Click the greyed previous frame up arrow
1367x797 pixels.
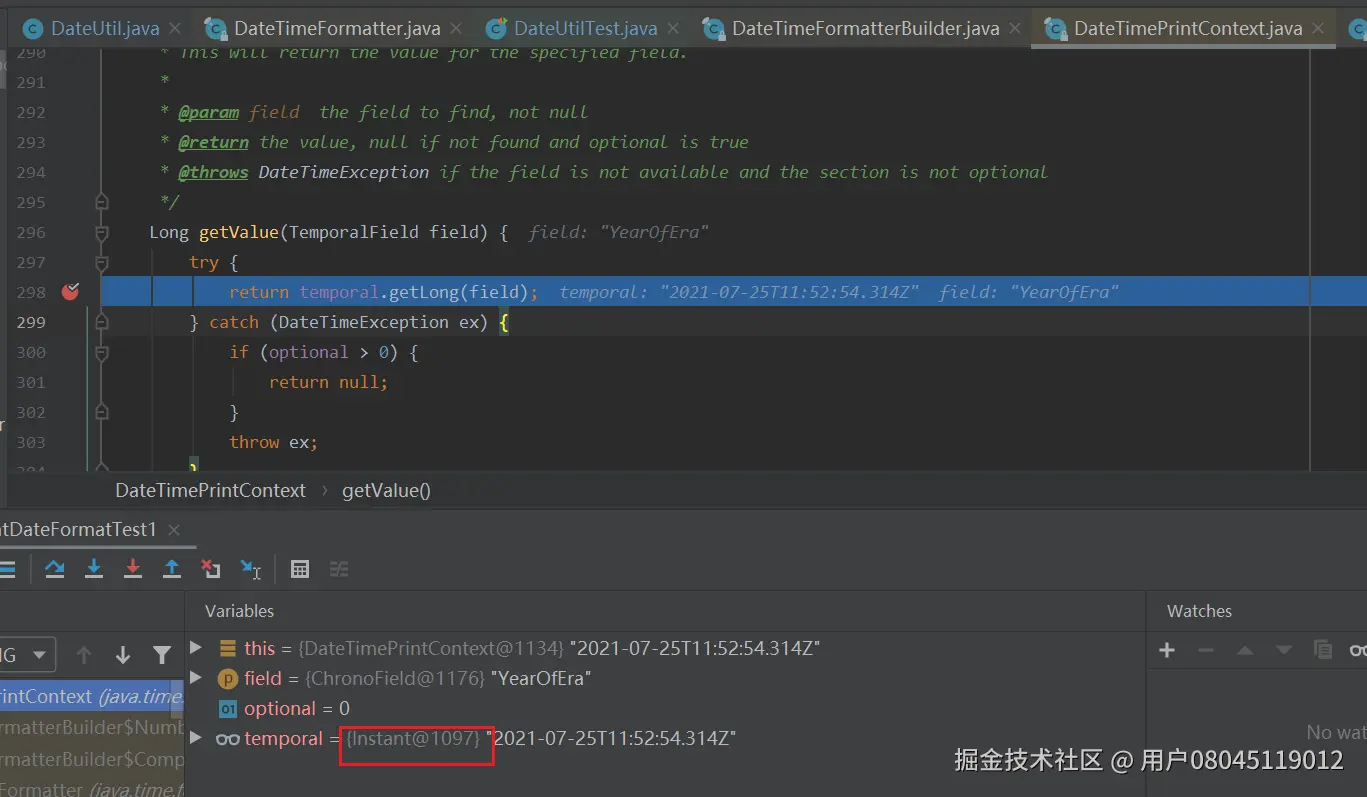click(84, 655)
